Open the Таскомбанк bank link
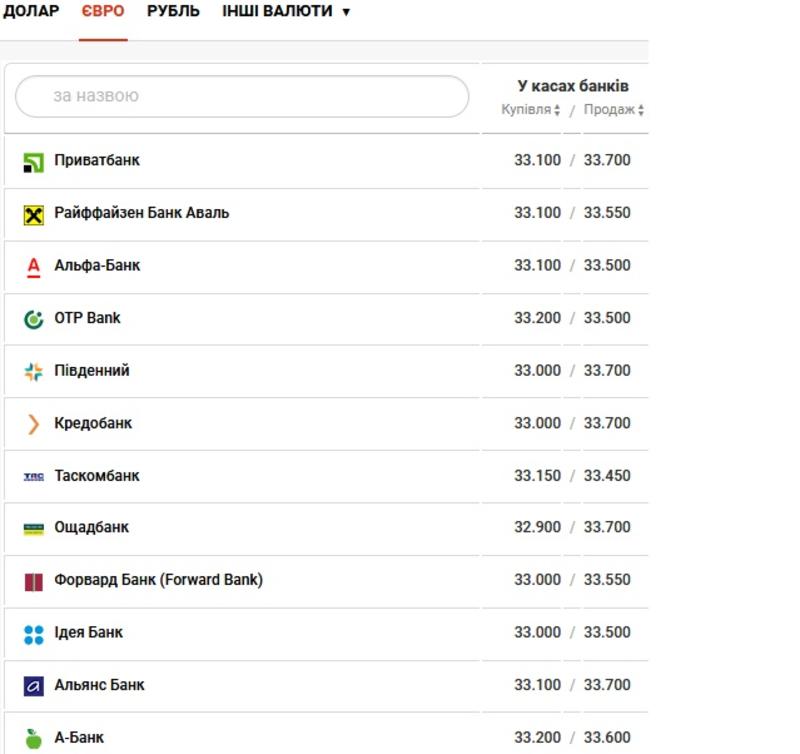This screenshot has width=800, height=754. 97,475
